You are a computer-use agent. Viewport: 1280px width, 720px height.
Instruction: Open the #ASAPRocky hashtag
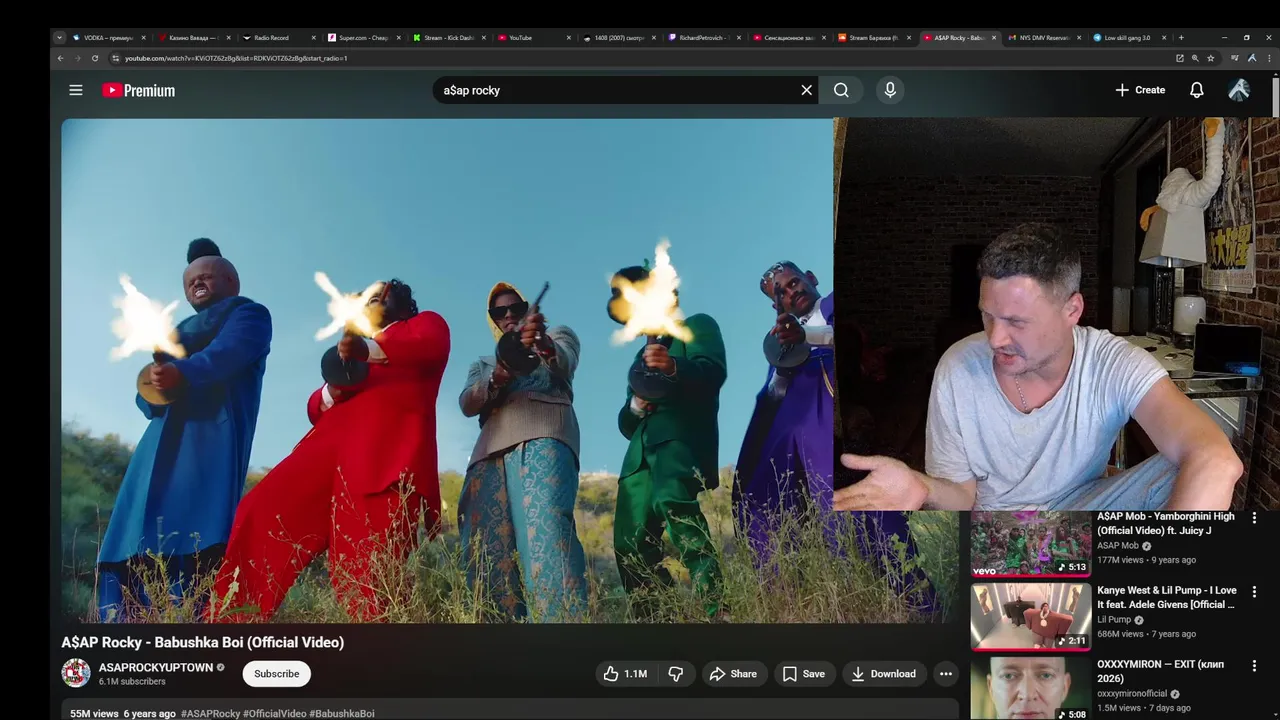click(211, 714)
